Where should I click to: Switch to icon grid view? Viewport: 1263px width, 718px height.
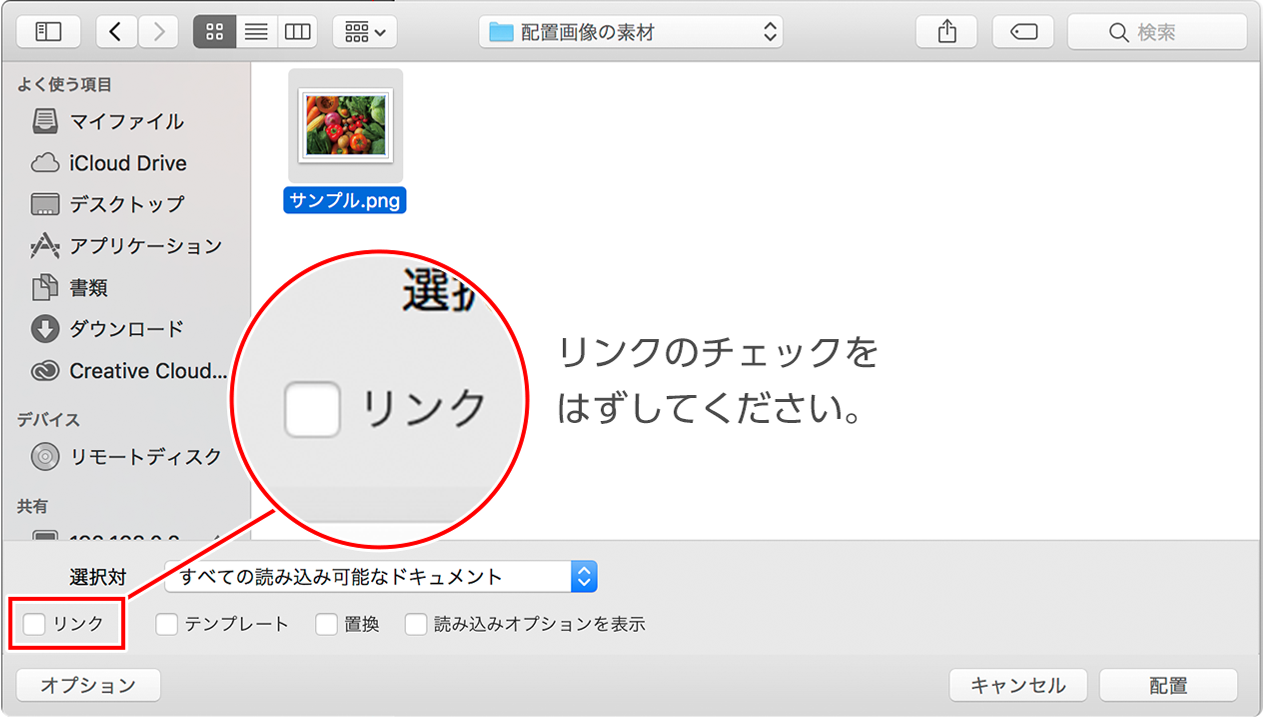pyautogui.click(x=214, y=32)
